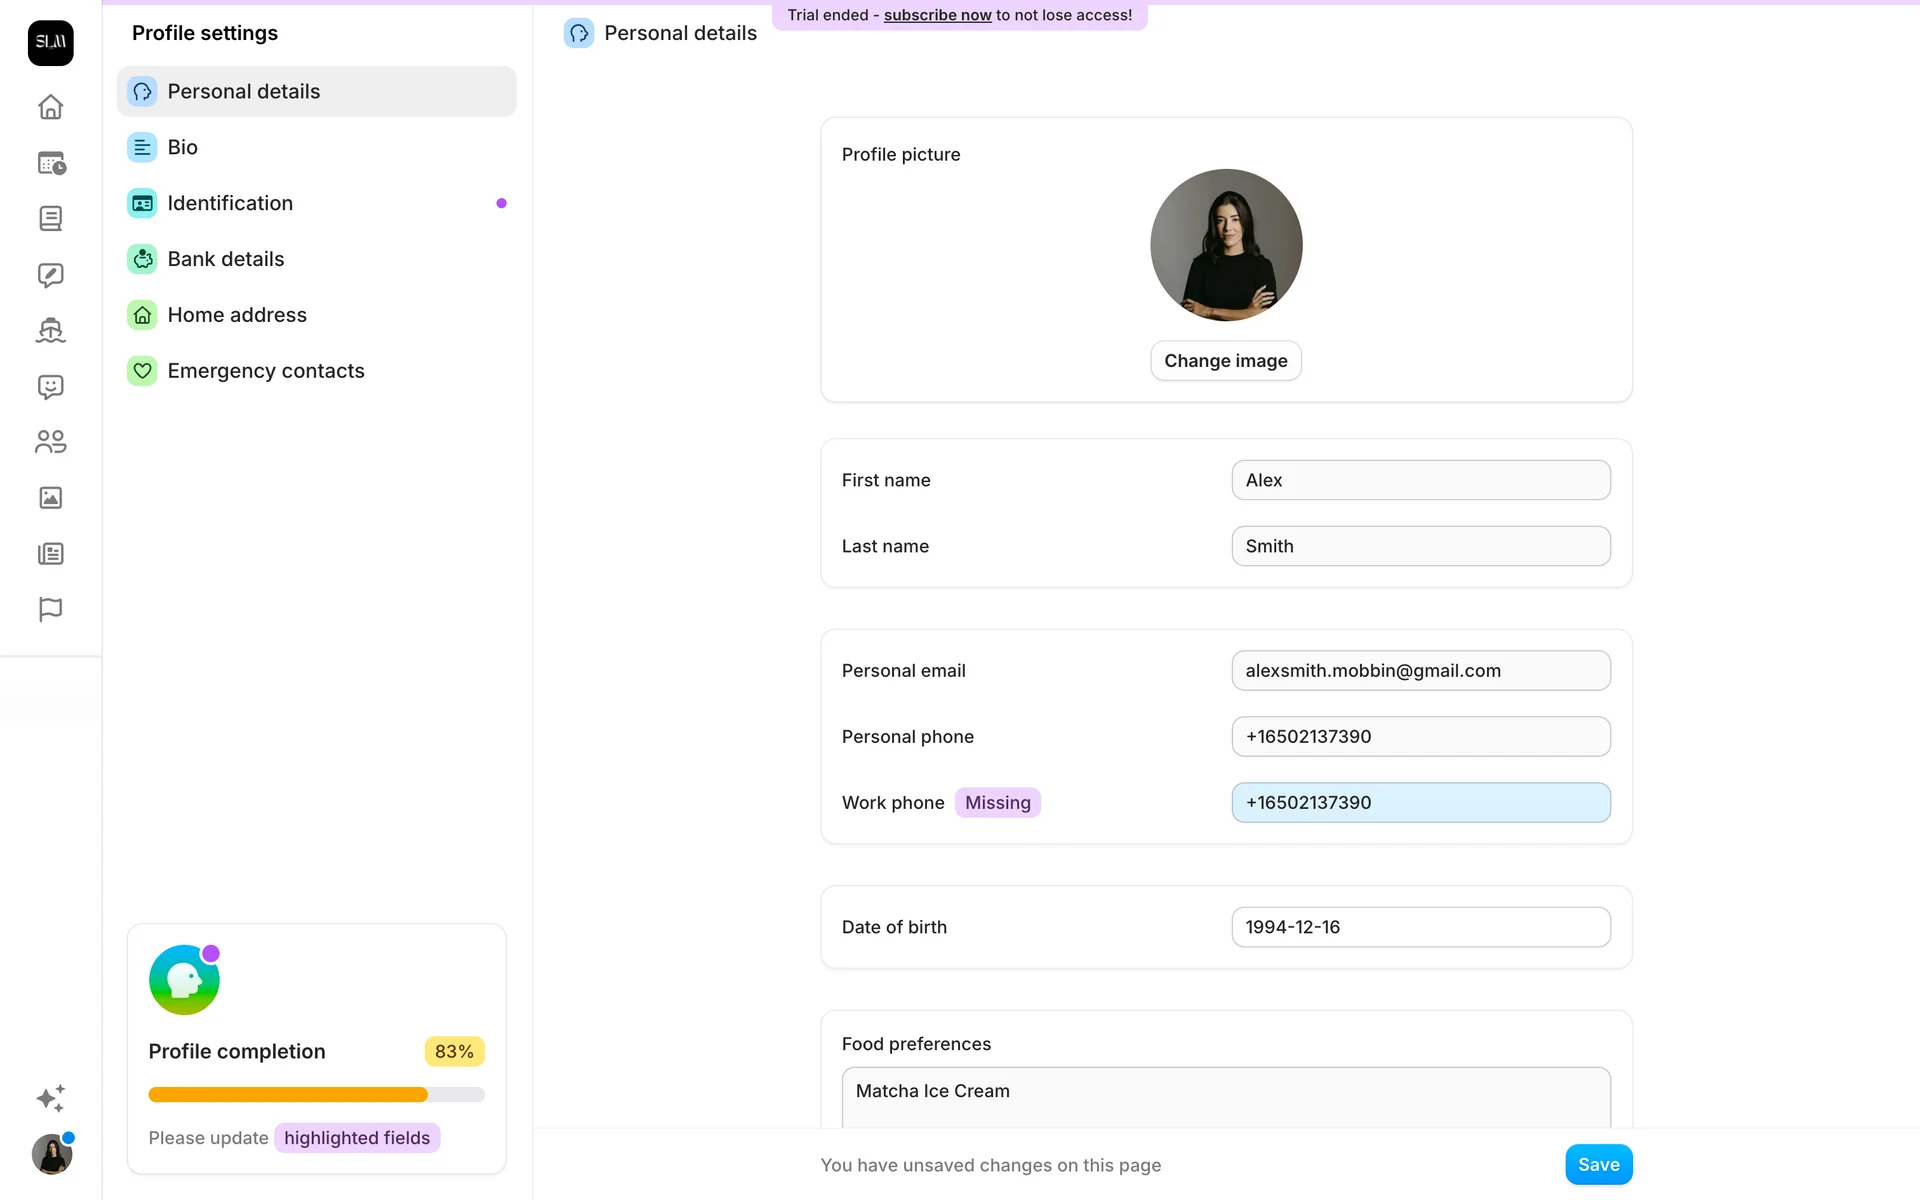This screenshot has height=1200, width=1920.
Task: Click the Date of birth field
Action: click(x=1420, y=927)
